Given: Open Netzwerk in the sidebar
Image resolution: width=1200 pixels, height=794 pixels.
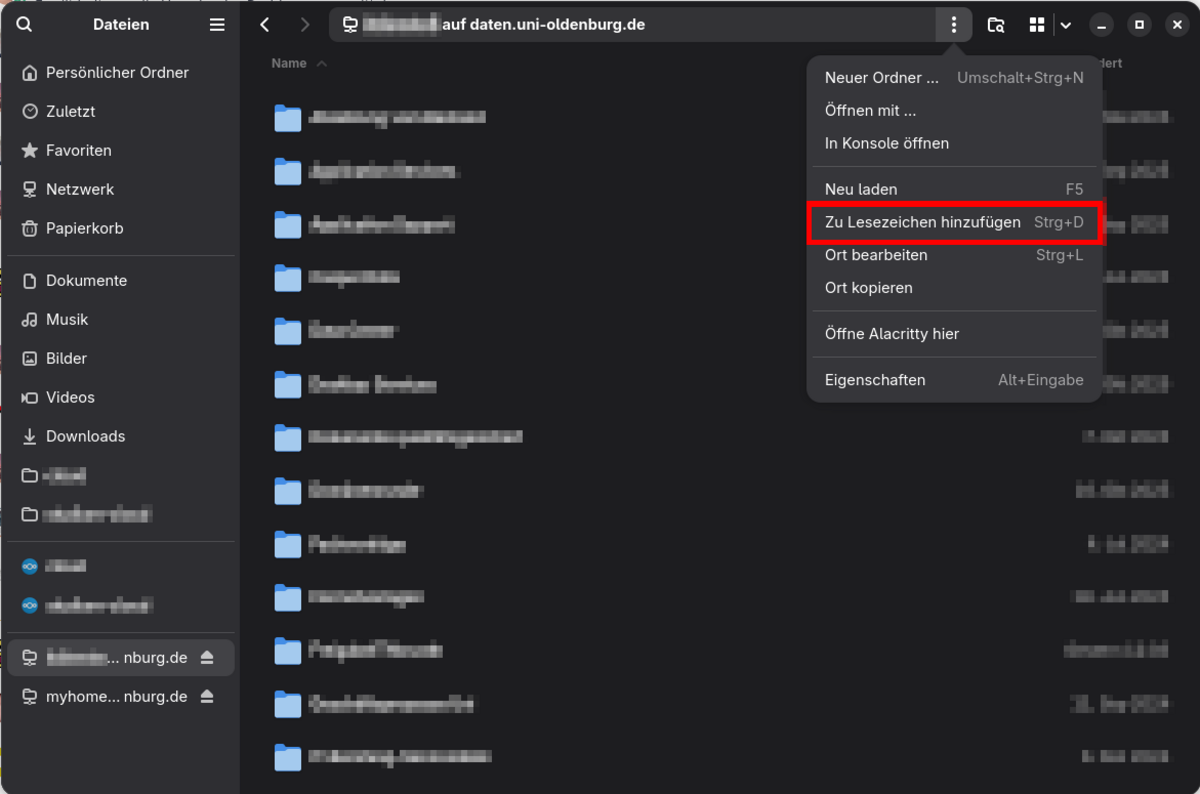Looking at the screenshot, I should [x=80, y=189].
